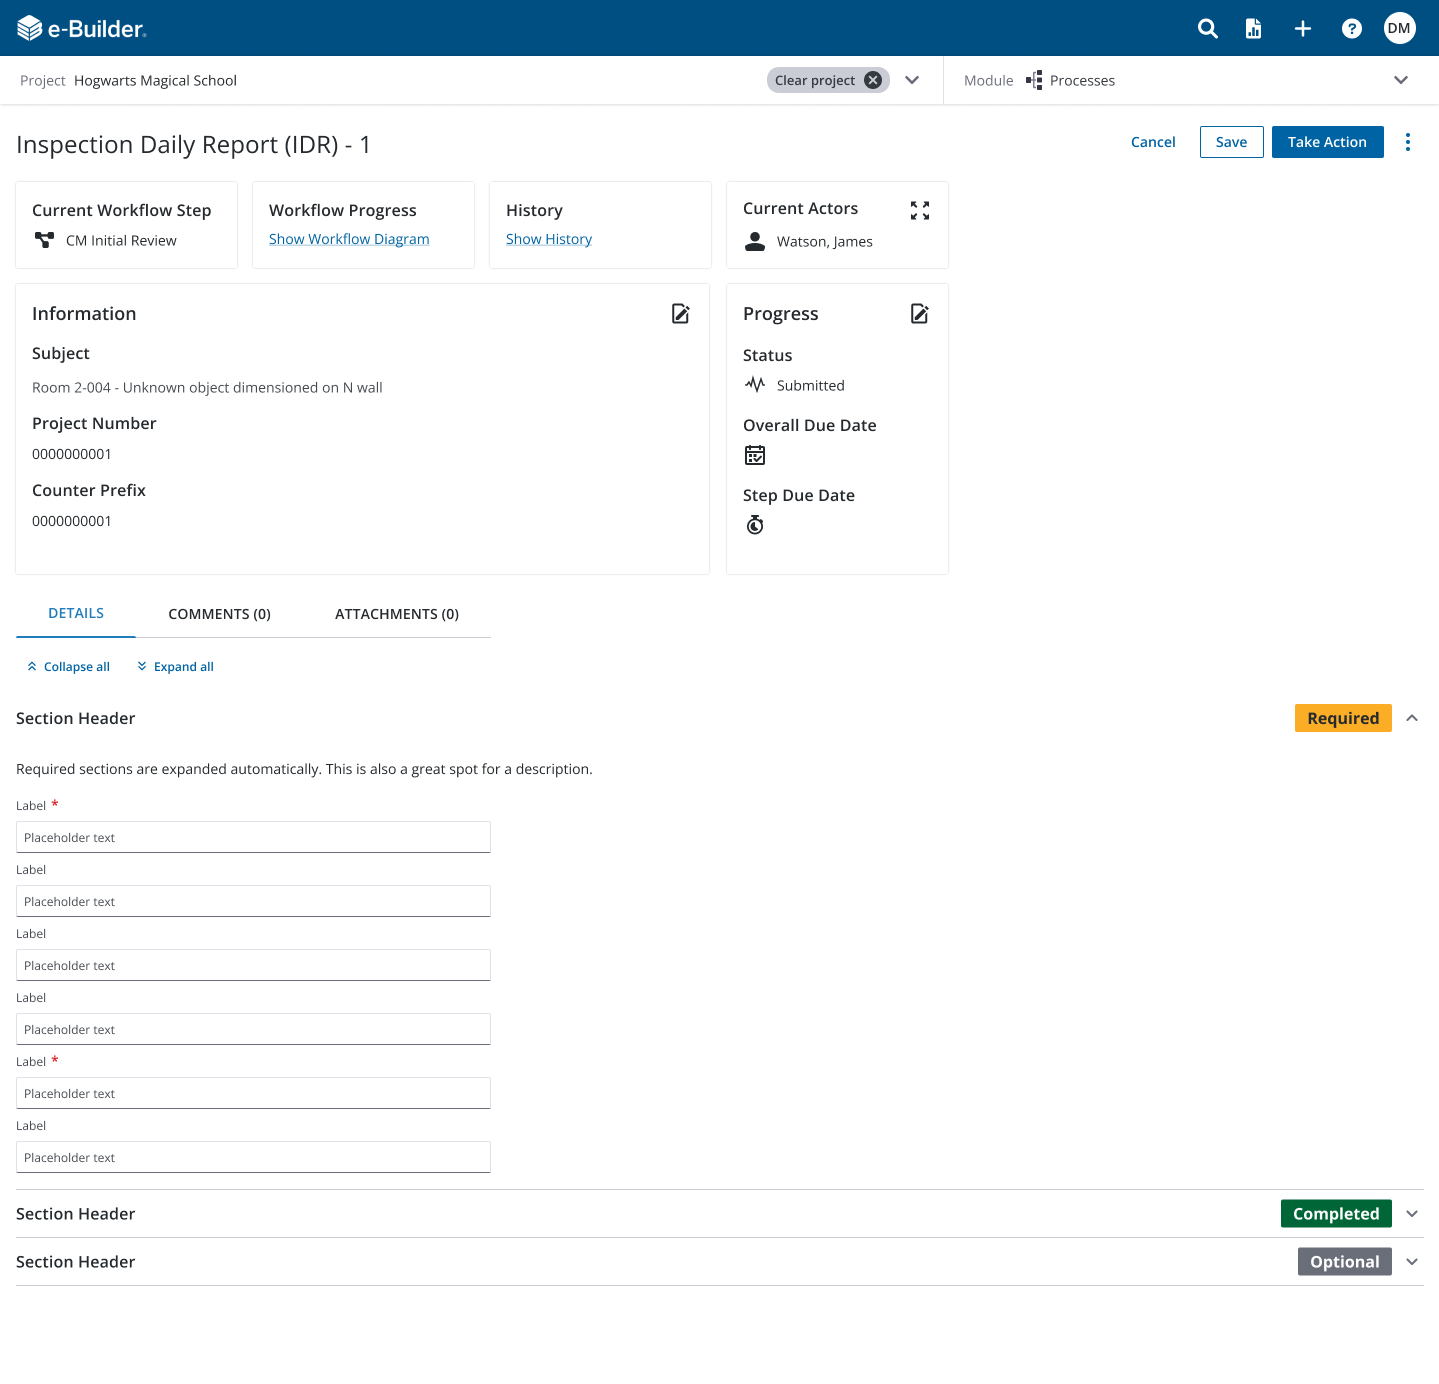Click the Hogwarts Magical School project name
The image size is (1439, 1384).
[x=155, y=80]
